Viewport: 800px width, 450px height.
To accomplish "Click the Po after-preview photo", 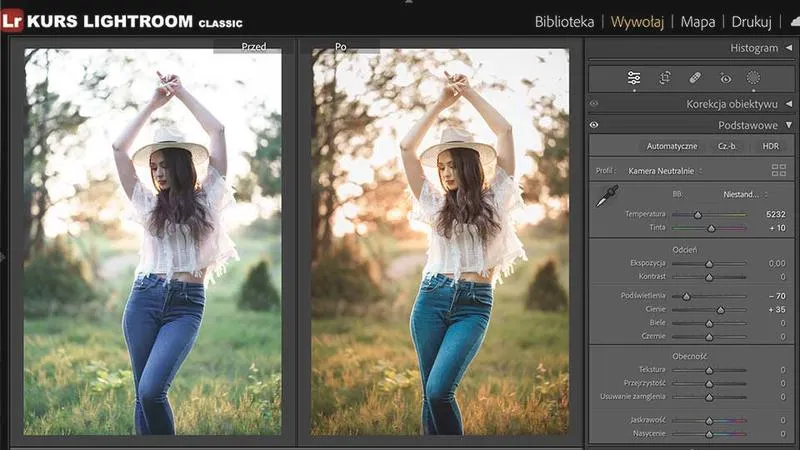I will [x=440, y=242].
